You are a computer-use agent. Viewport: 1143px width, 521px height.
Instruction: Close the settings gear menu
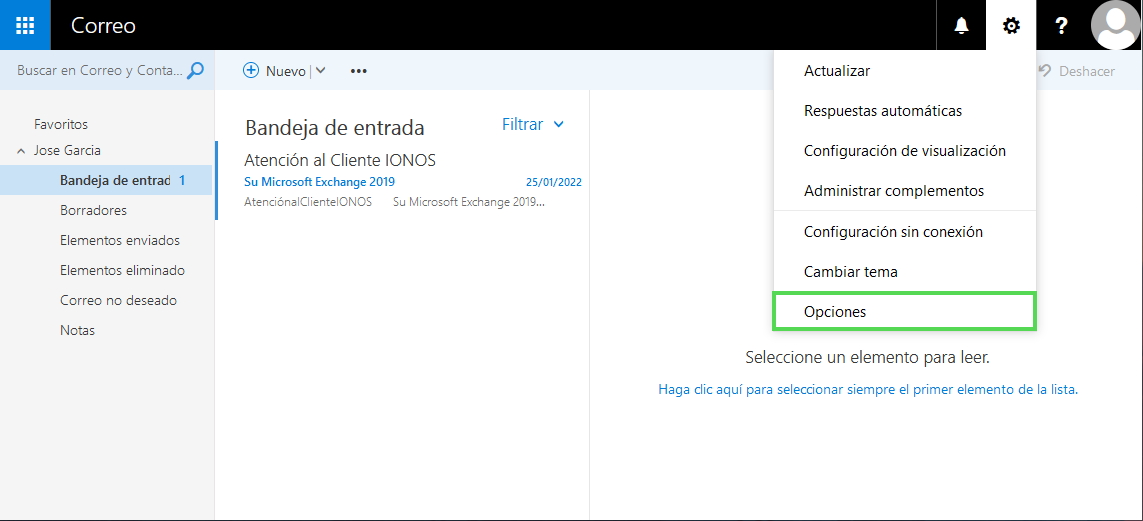pyautogui.click(x=1011, y=26)
